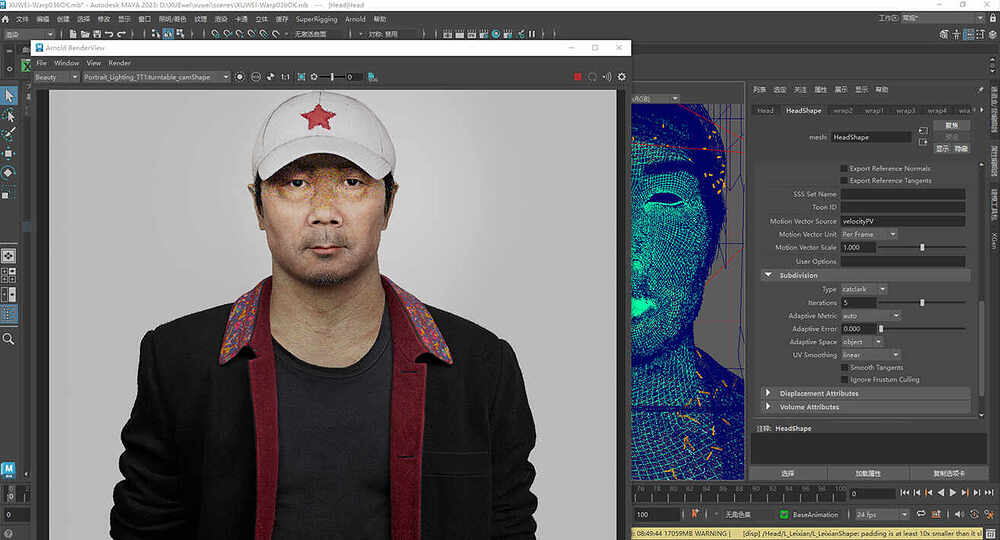Screen dimensions: 1000x540
Task: Switch to four pane layout icon
Action: coord(9,275)
